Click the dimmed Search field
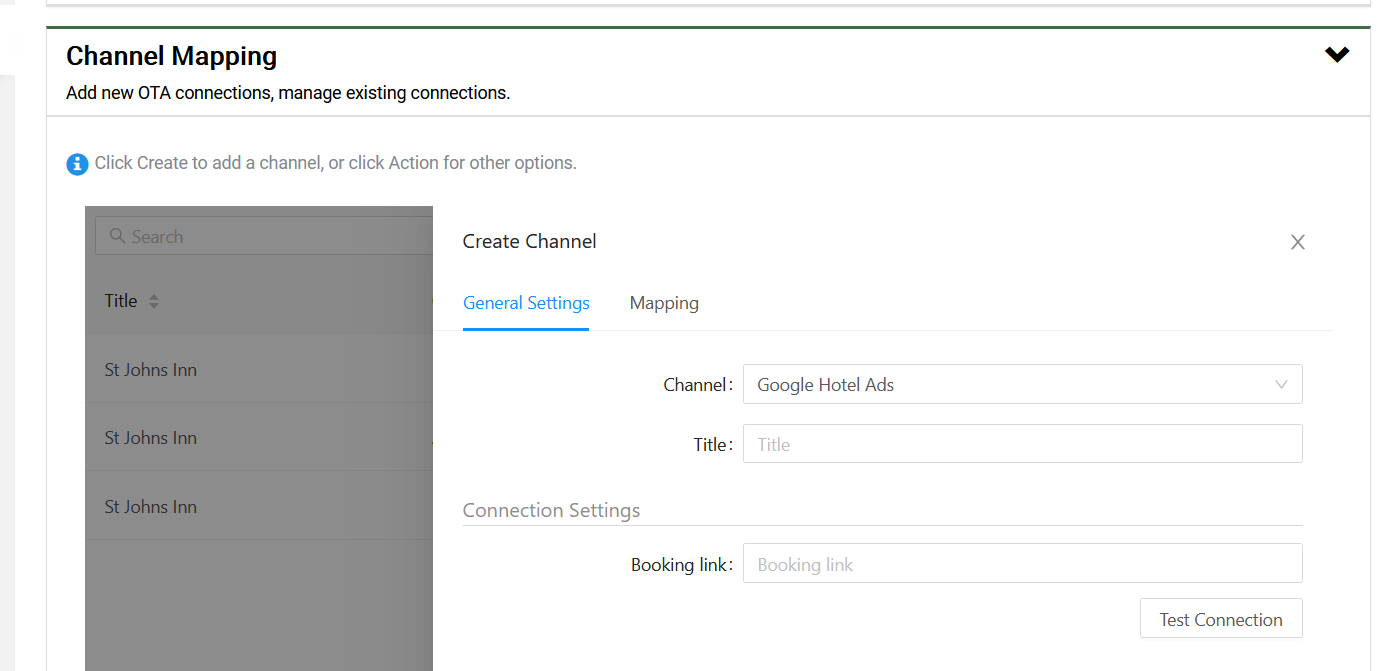The height and width of the screenshot is (671, 1377). 264,237
